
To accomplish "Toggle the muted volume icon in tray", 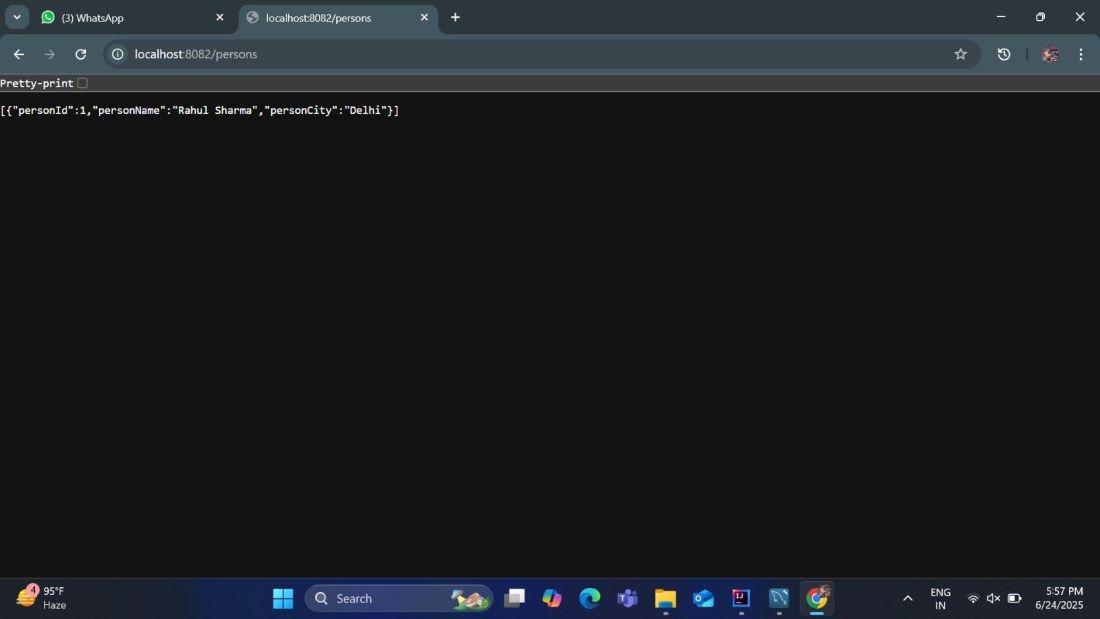I will coord(993,598).
